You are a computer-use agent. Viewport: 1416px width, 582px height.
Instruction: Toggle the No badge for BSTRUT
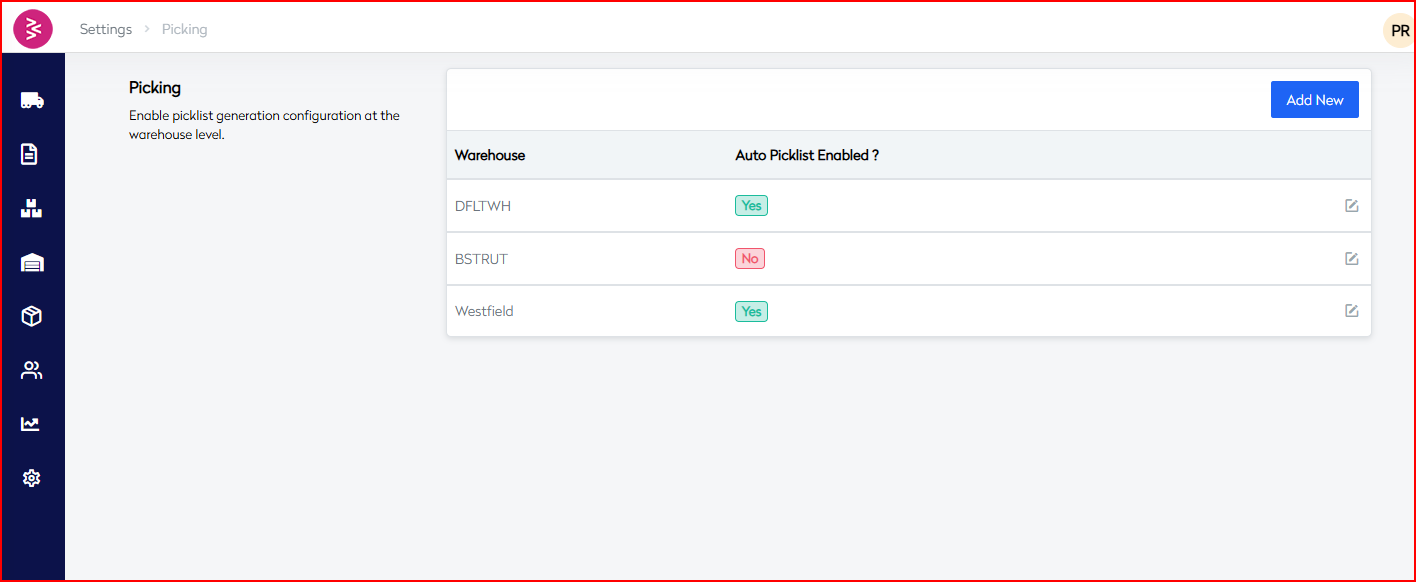(x=750, y=258)
